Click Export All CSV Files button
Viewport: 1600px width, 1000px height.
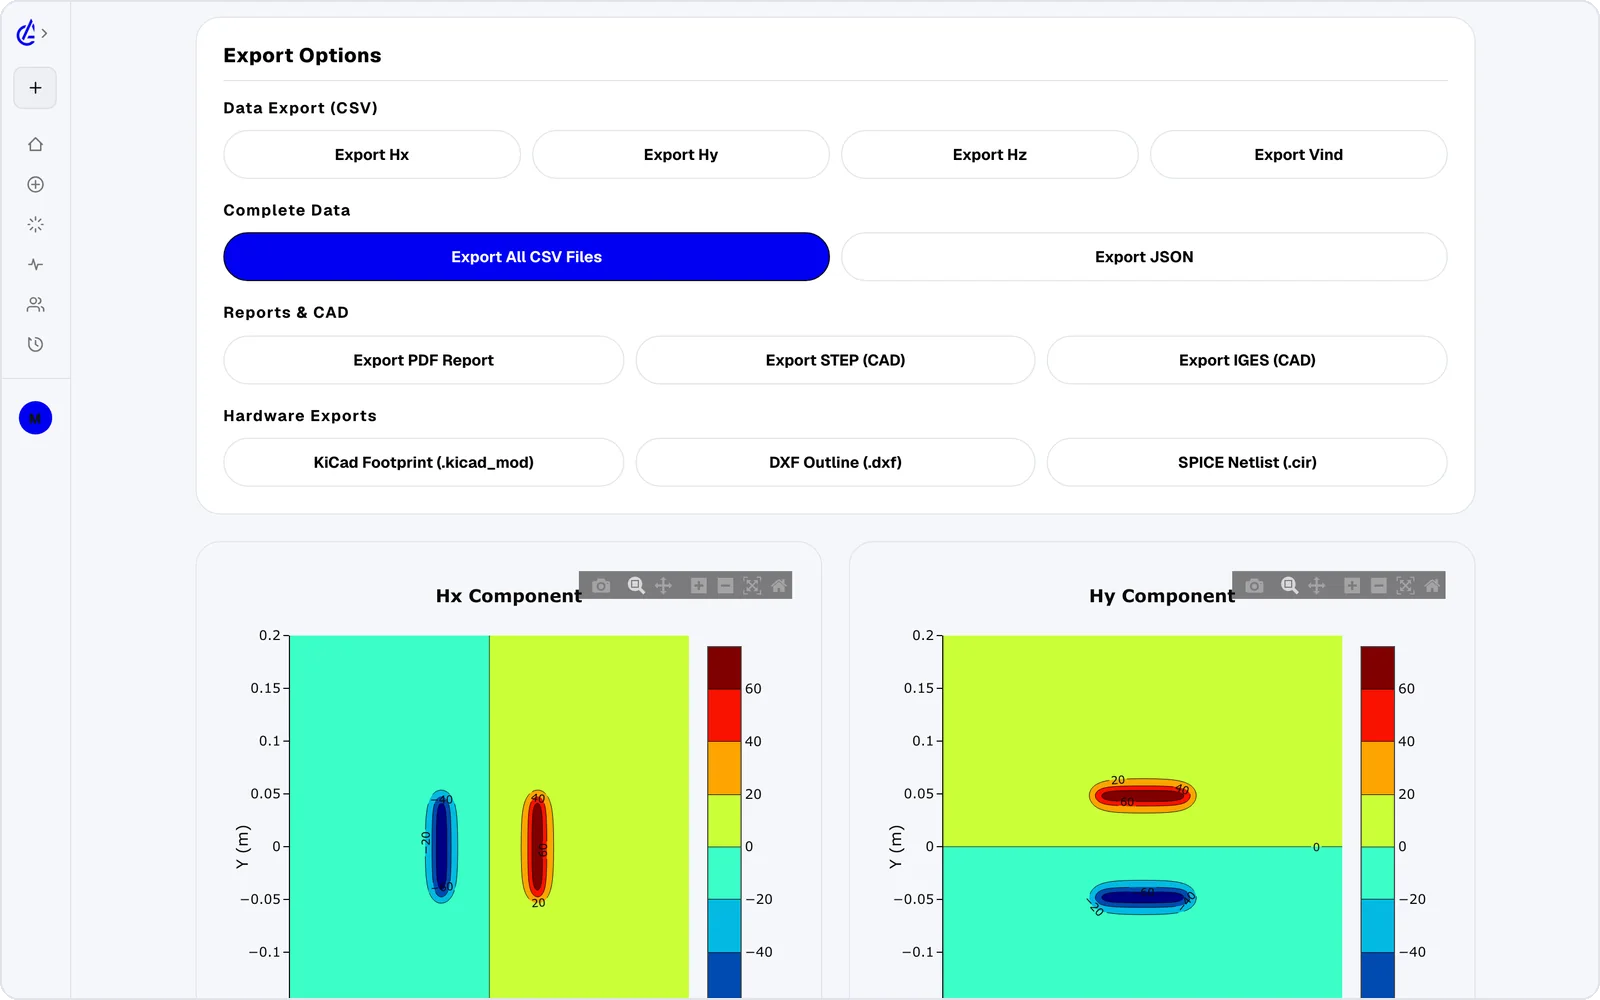[526, 257]
